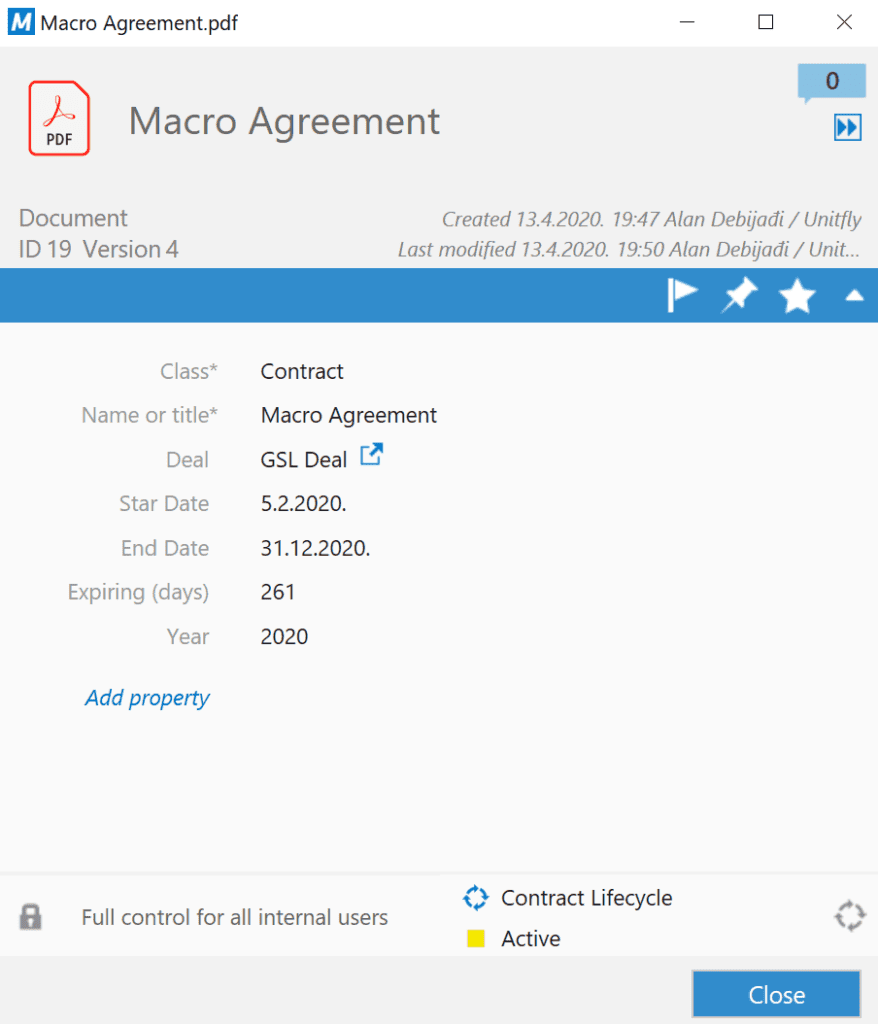The width and height of the screenshot is (878, 1024).
Task: Click the permissions padlock icon
Action: (31, 916)
